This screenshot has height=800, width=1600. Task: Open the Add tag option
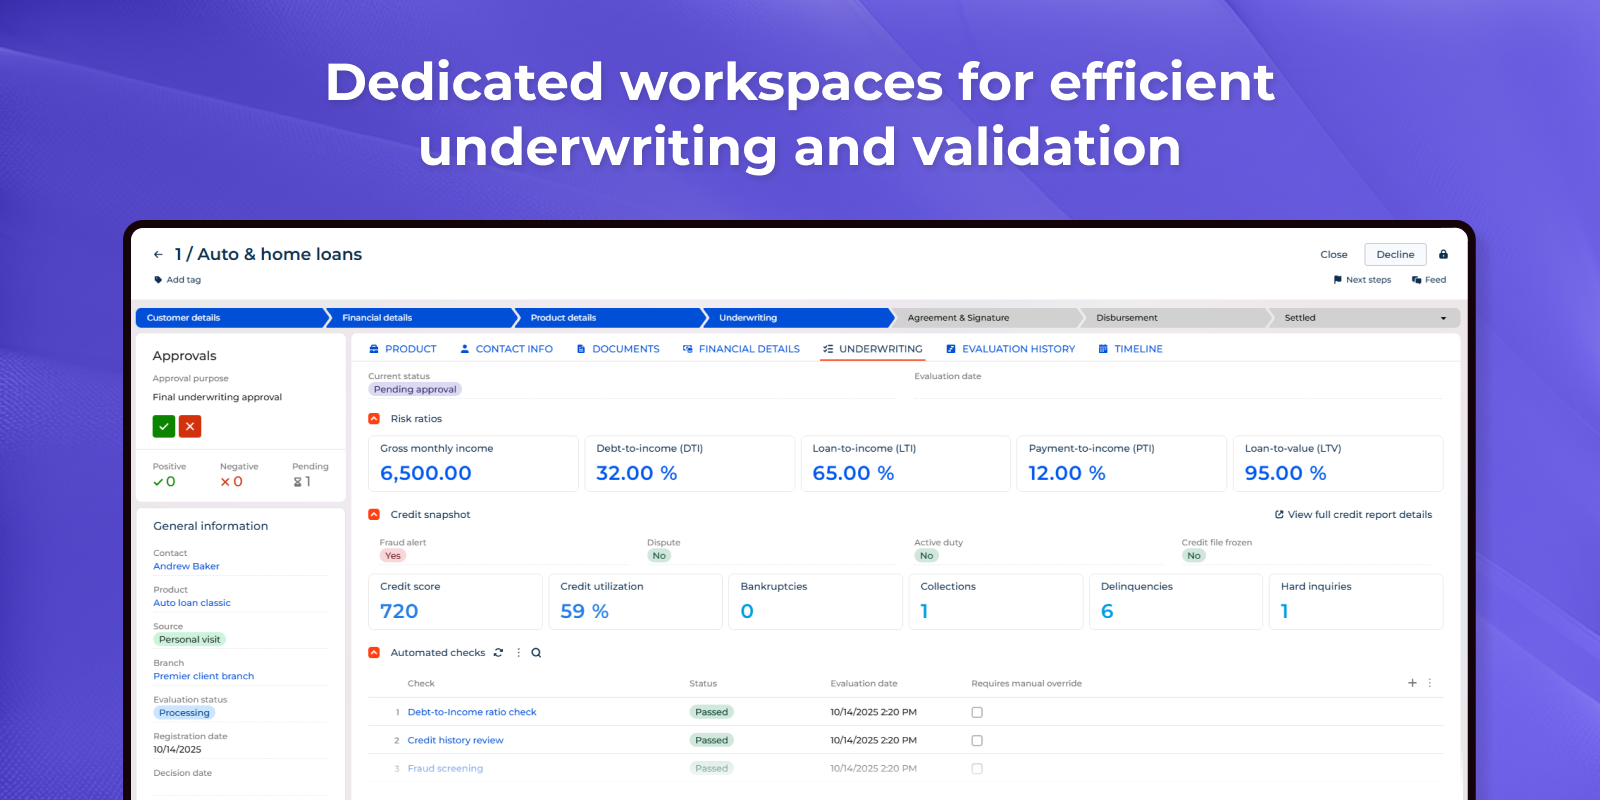(x=178, y=280)
